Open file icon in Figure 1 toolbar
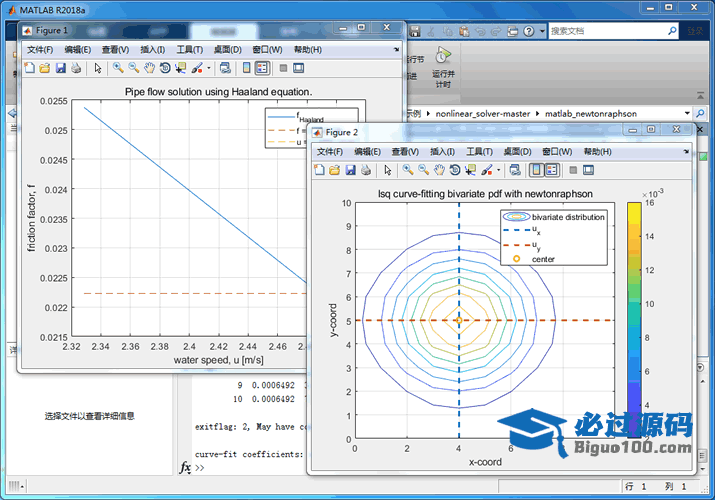This screenshot has width=715, height=500. [45, 68]
